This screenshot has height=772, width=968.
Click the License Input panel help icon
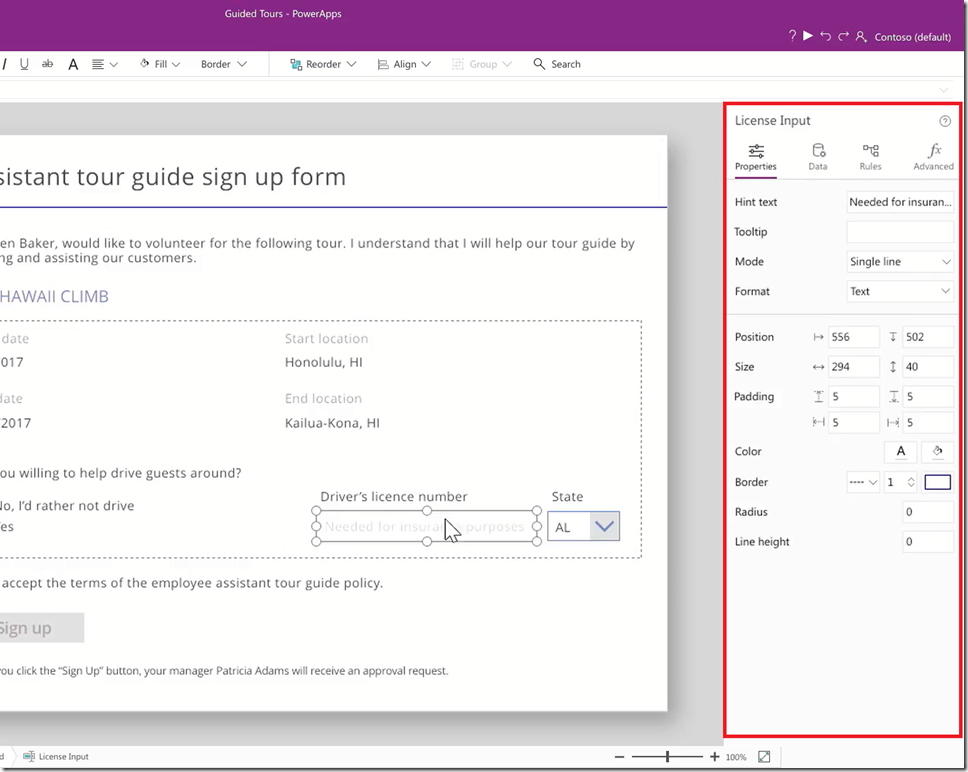click(944, 121)
